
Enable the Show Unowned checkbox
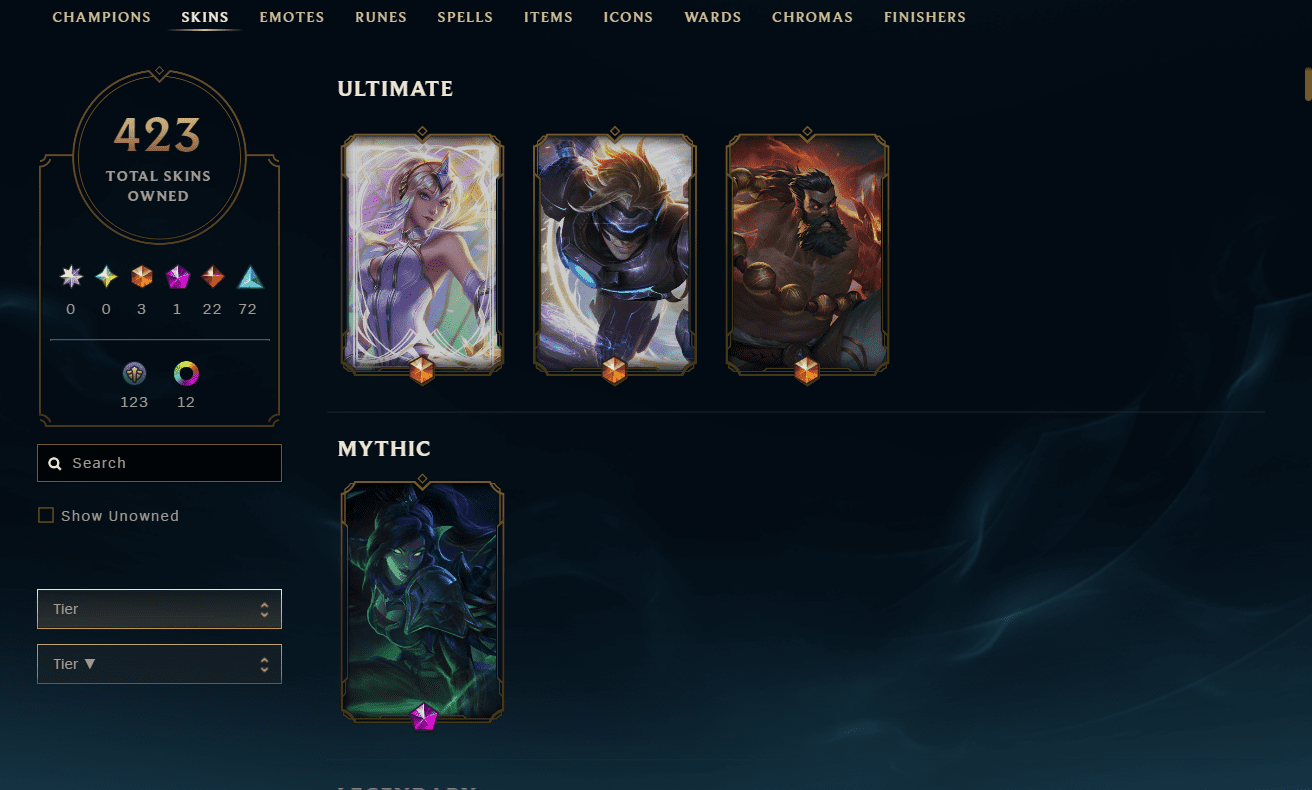(46, 515)
